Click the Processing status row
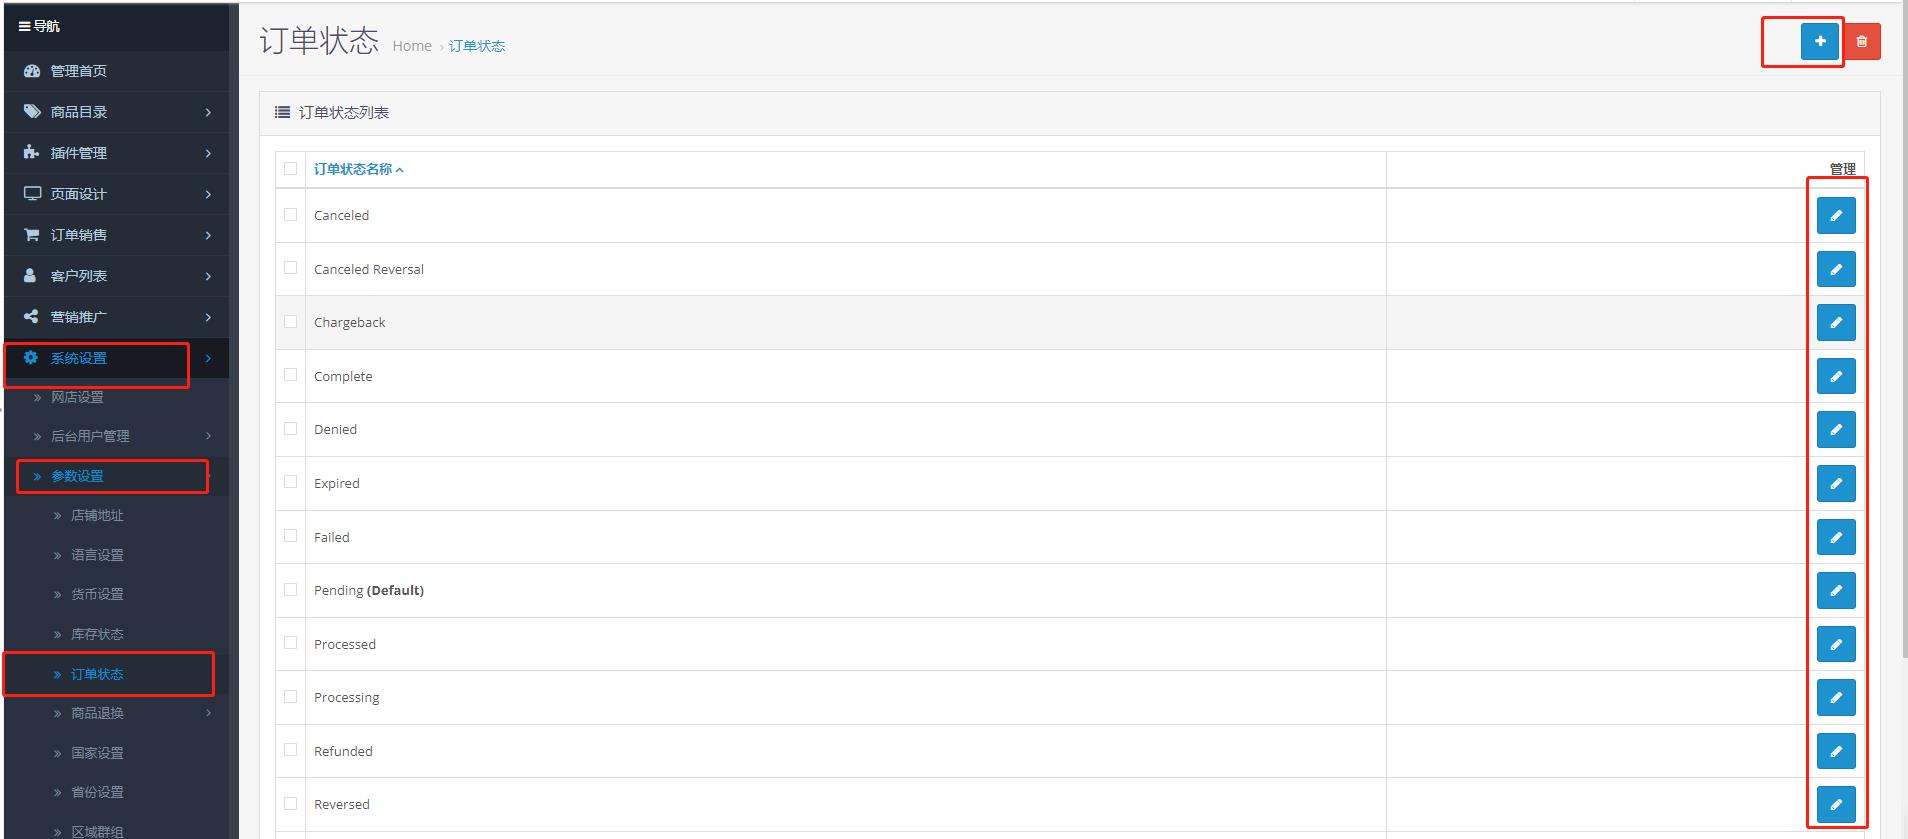1908x839 pixels. (347, 697)
